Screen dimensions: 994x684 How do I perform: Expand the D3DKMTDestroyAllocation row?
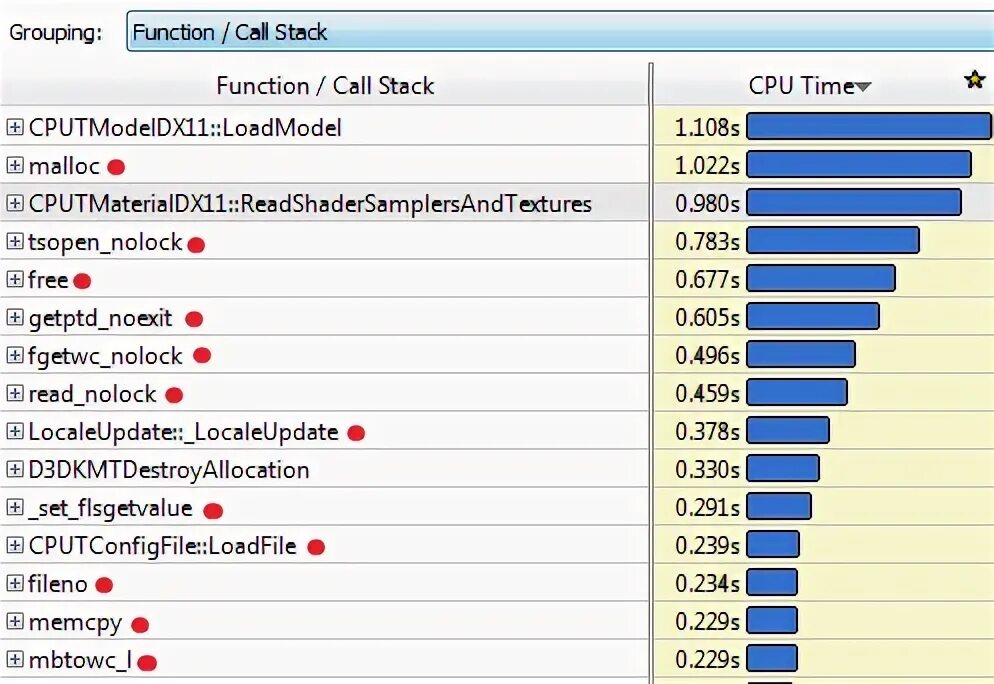[14, 470]
